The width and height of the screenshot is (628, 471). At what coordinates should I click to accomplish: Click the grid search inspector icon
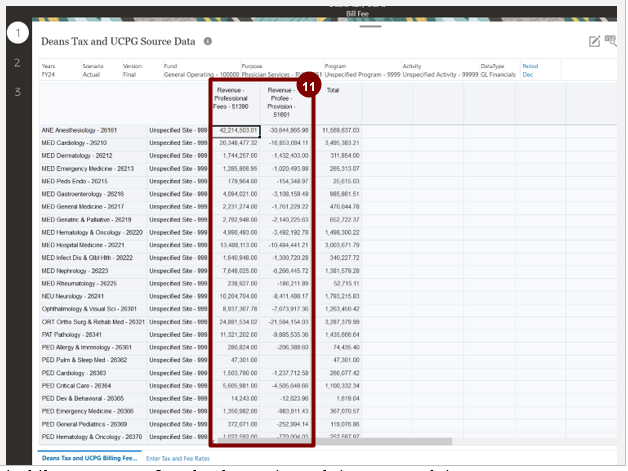pyautogui.click(x=610, y=41)
